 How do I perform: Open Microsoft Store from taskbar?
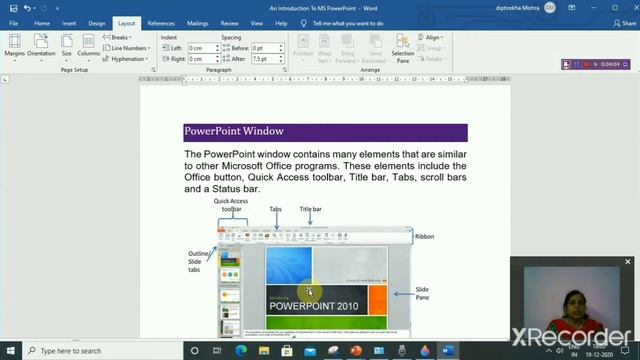pyautogui.click(x=287, y=351)
